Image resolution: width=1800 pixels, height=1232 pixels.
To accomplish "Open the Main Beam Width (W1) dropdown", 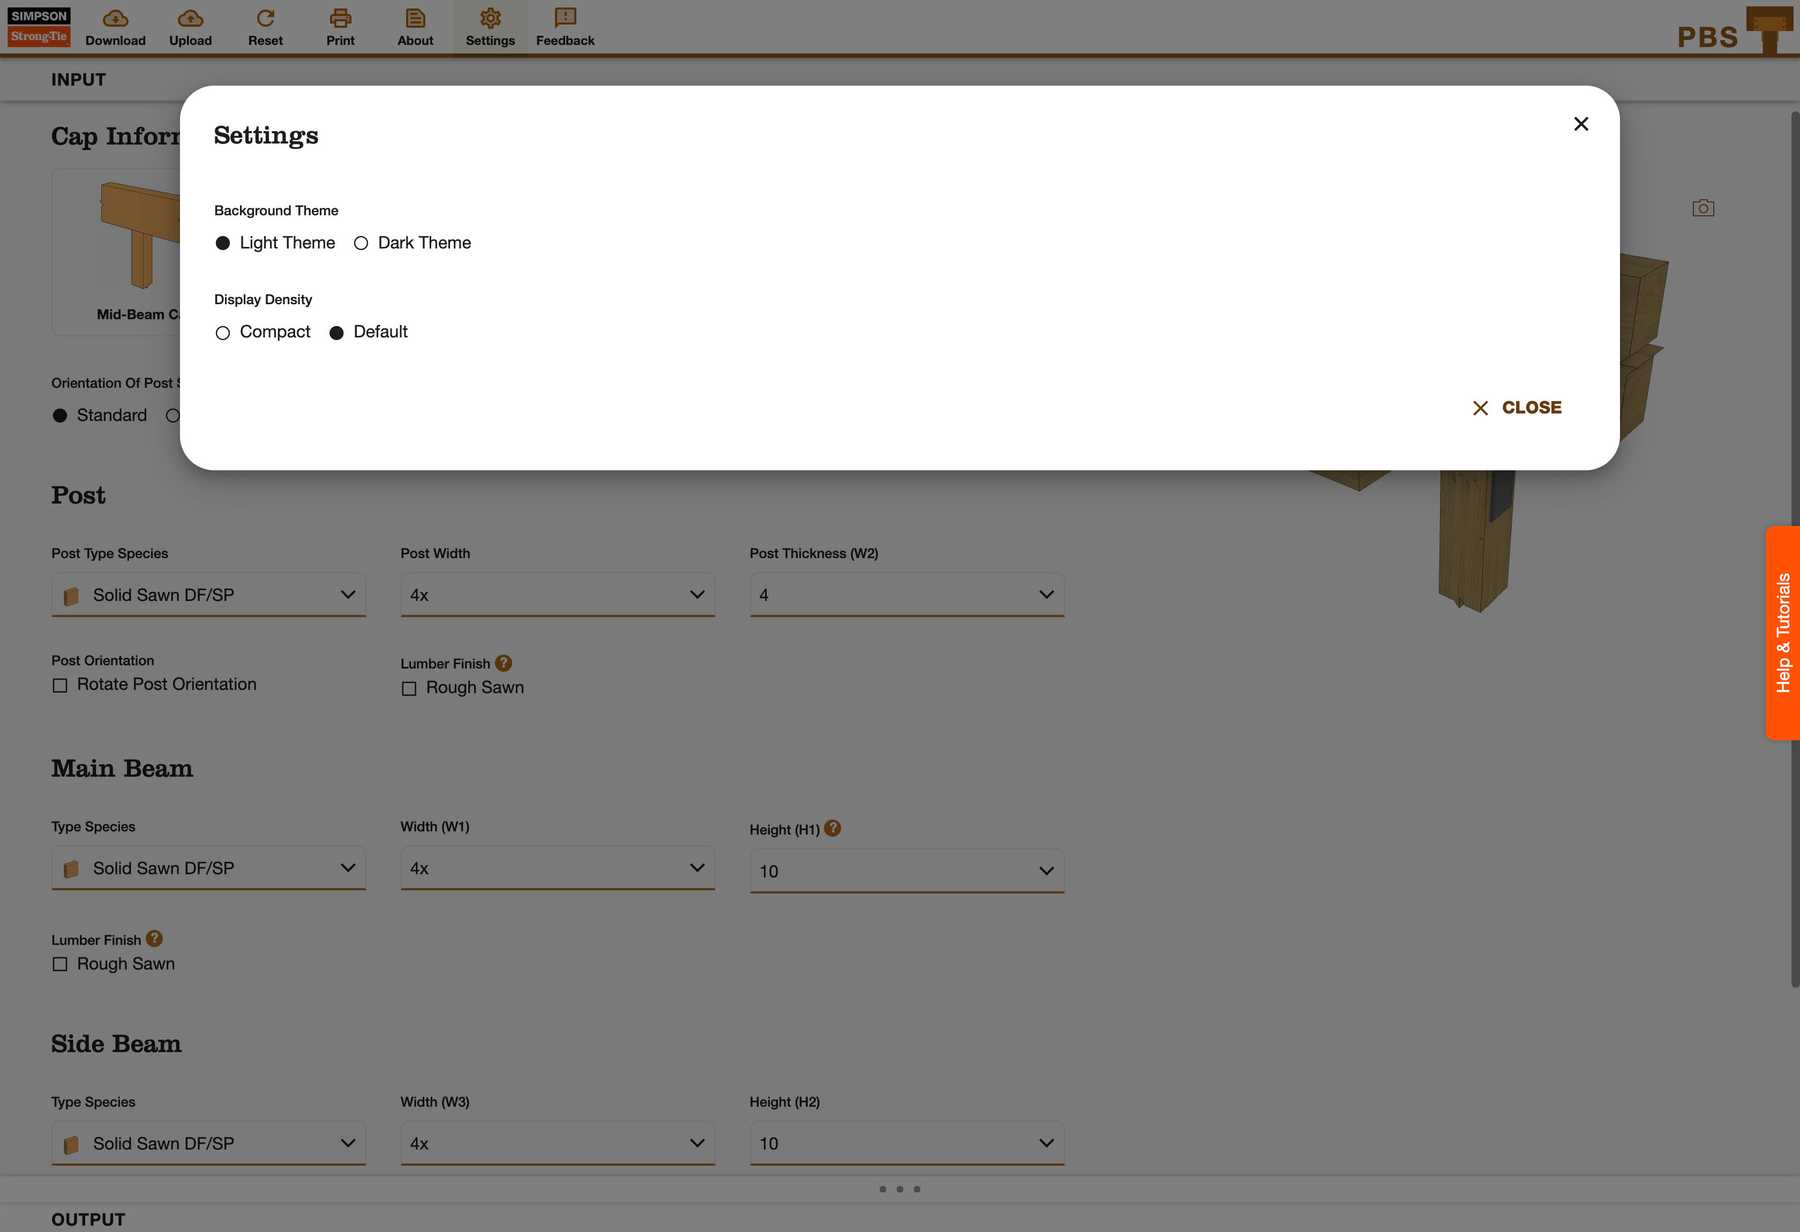I will pos(557,868).
